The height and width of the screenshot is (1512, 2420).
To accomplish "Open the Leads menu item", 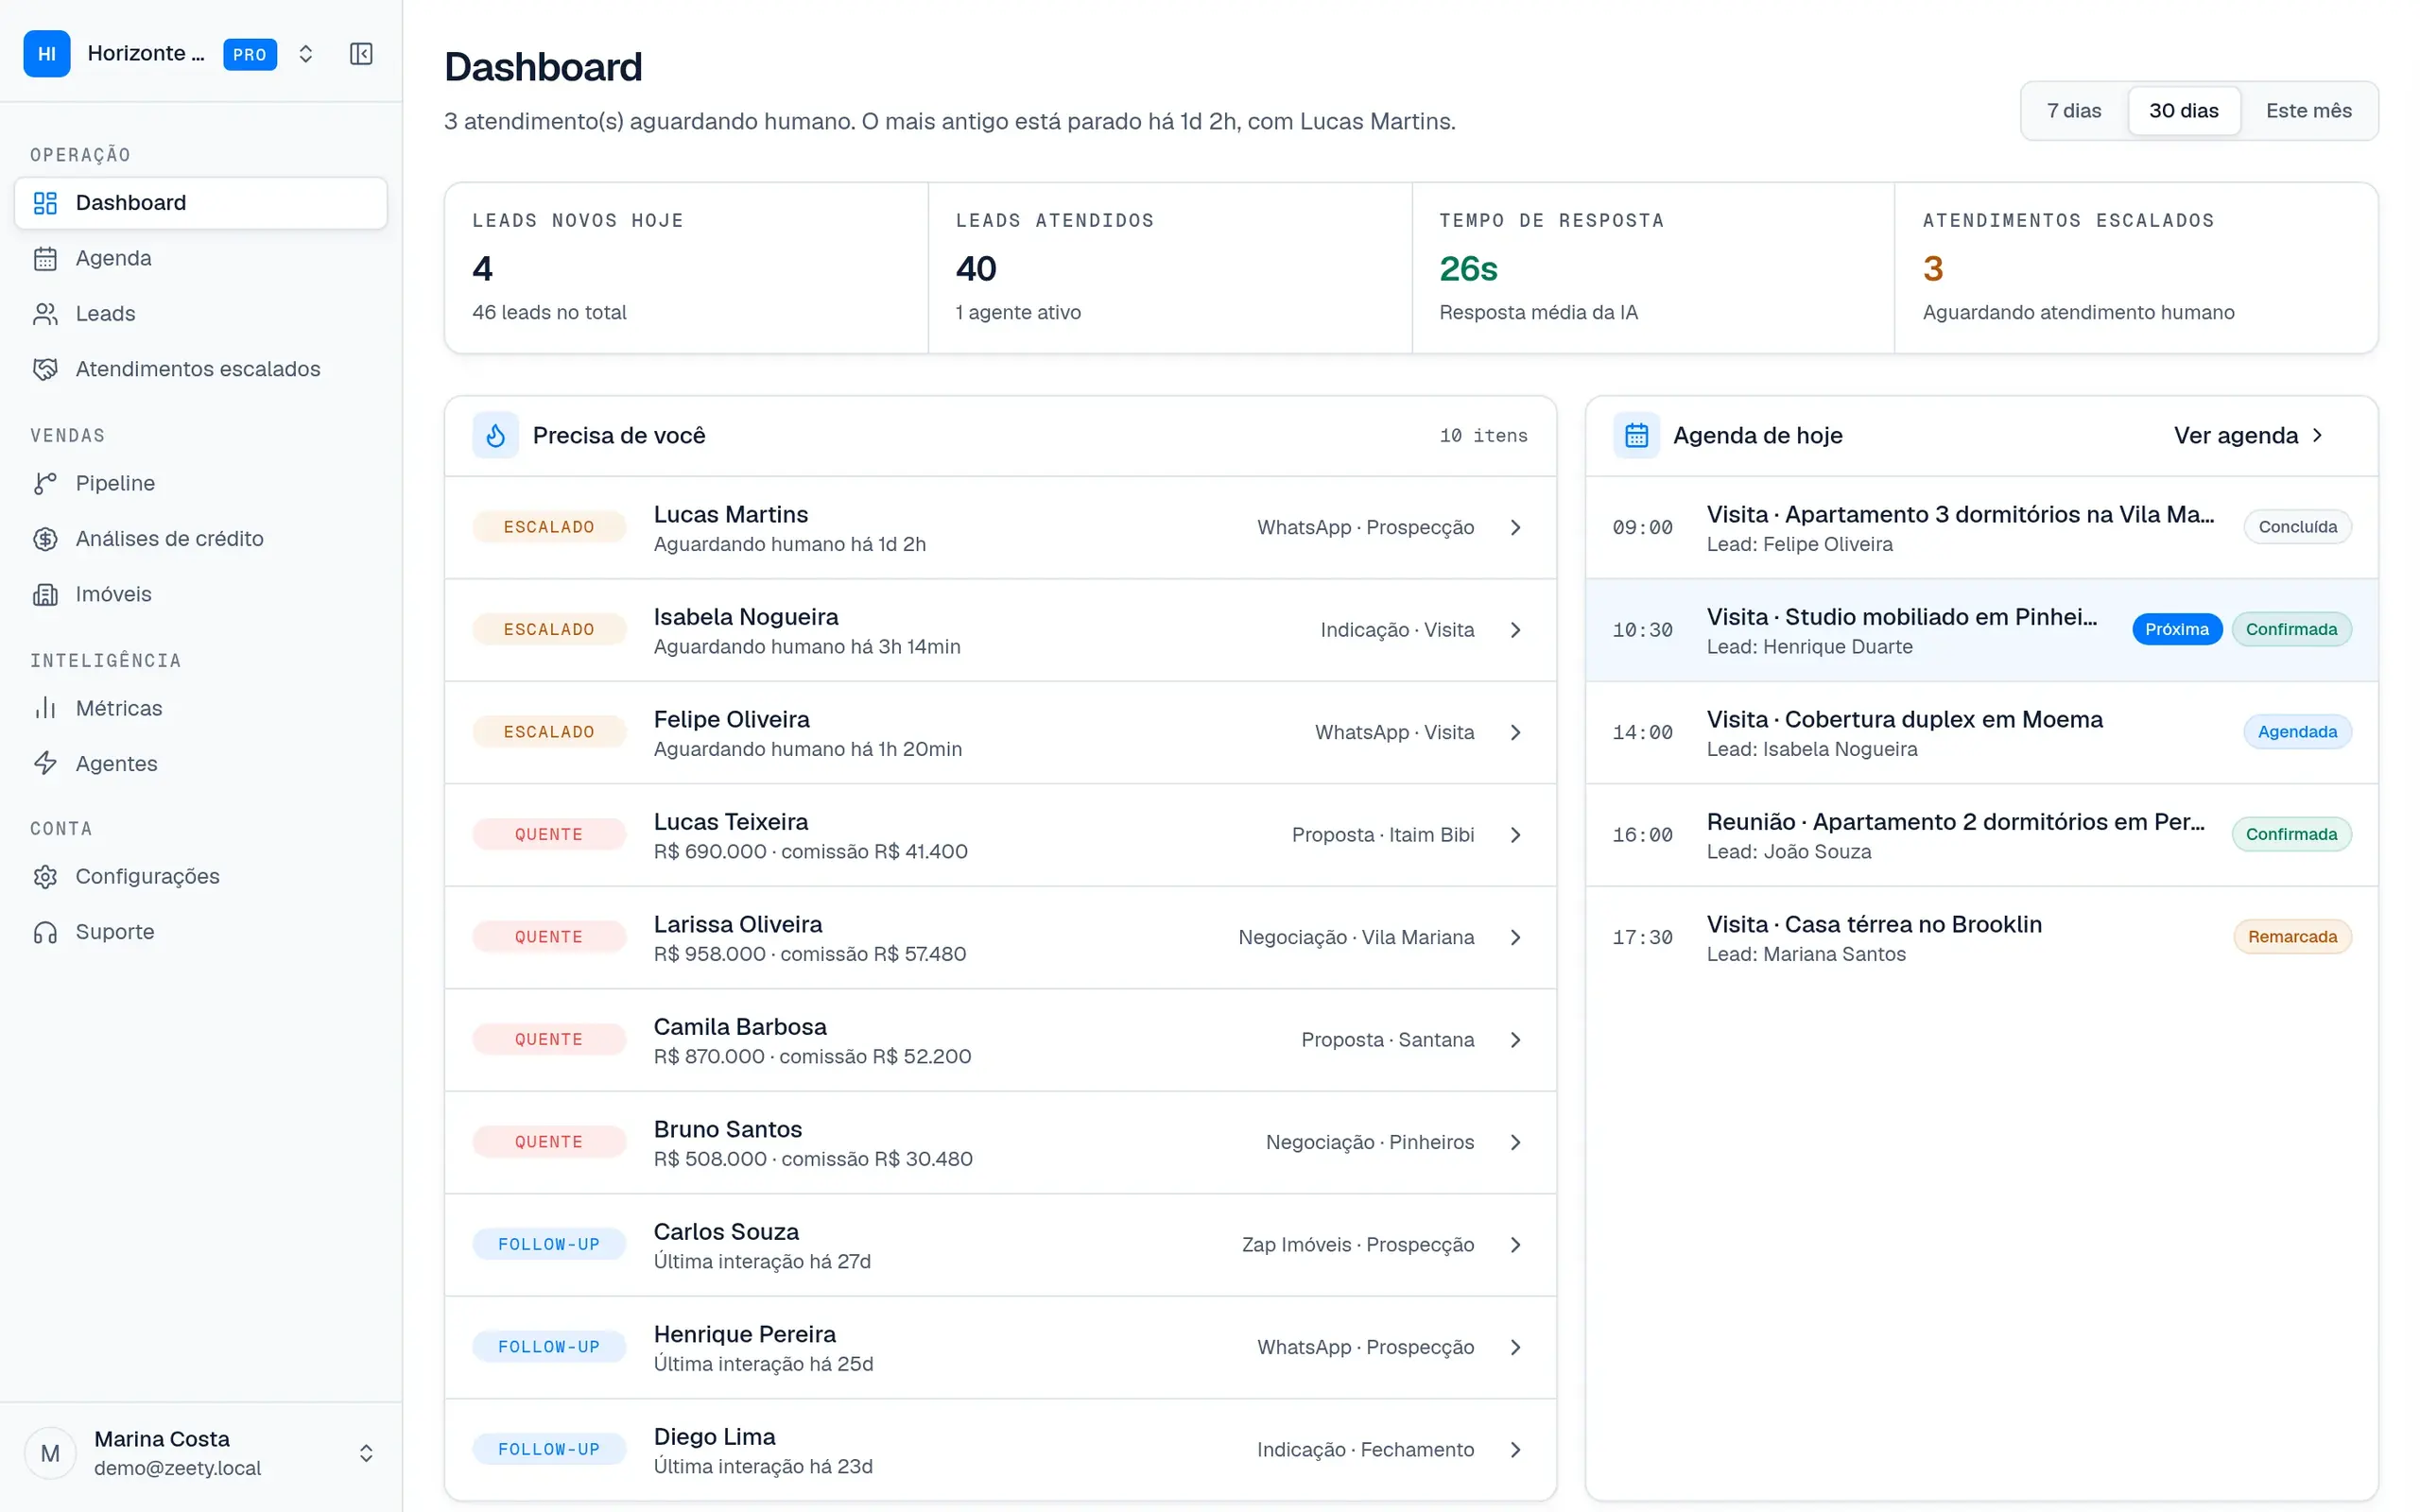I will click(200, 314).
